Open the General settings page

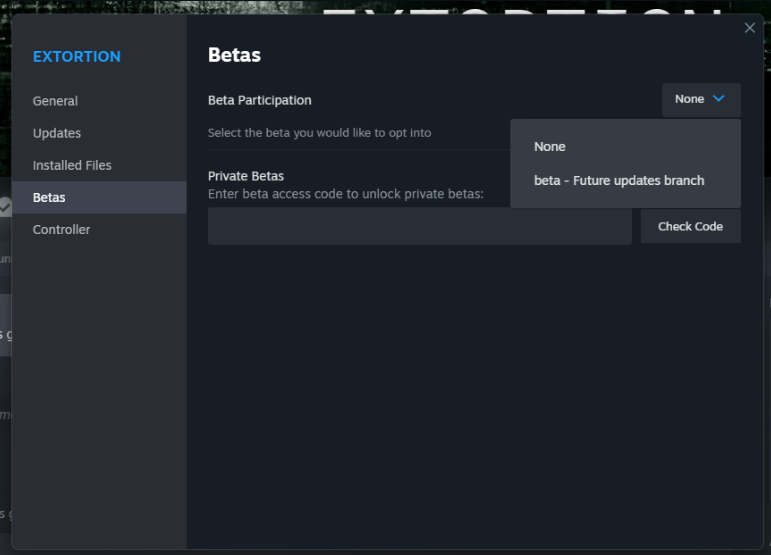(x=99, y=101)
